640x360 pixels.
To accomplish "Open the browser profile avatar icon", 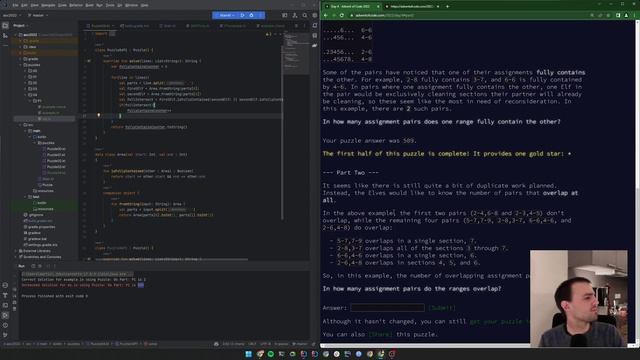I will tap(626, 16).
